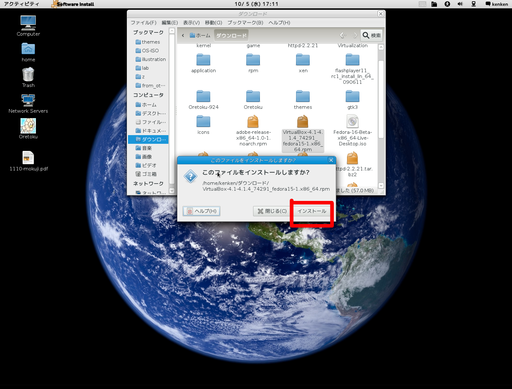
Task: Open the Go menu in the file manager
Action: (213, 23)
